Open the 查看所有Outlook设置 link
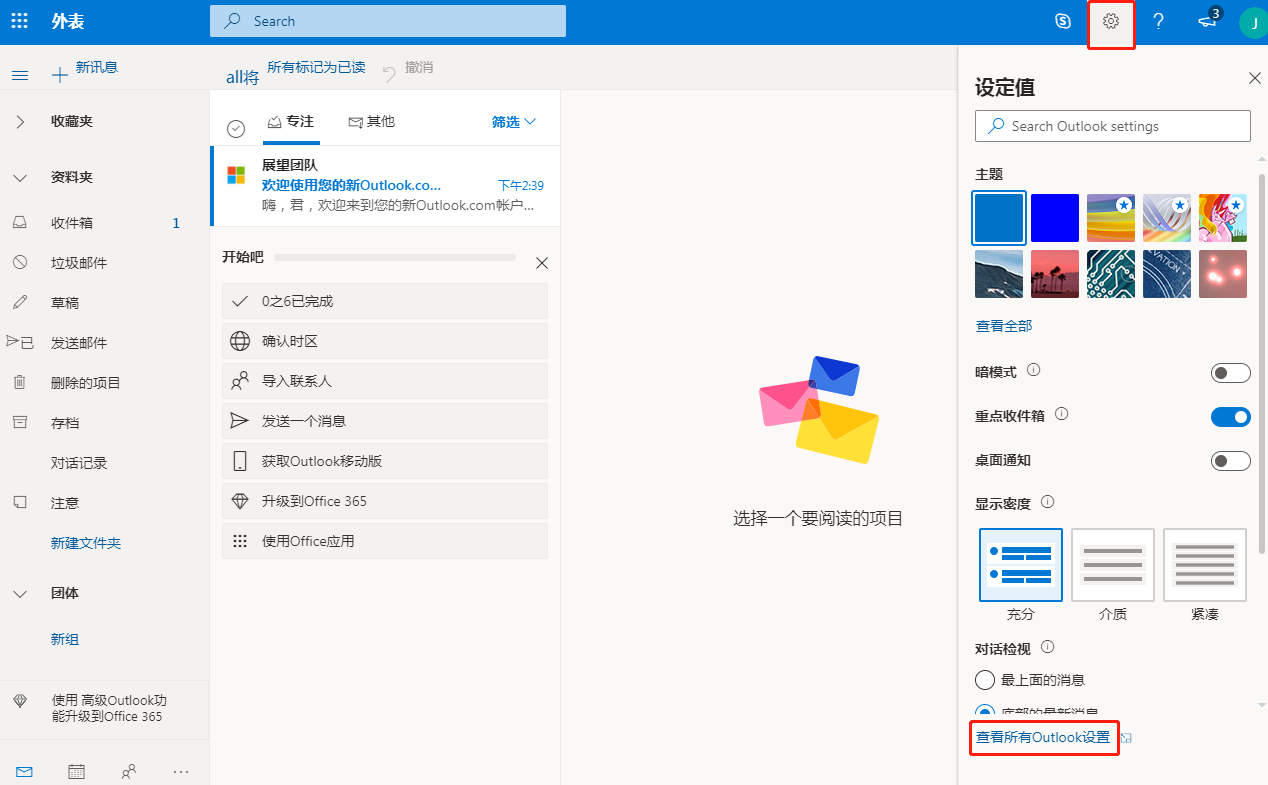This screenshot has height=785, width=1268. pos(1043,737)
